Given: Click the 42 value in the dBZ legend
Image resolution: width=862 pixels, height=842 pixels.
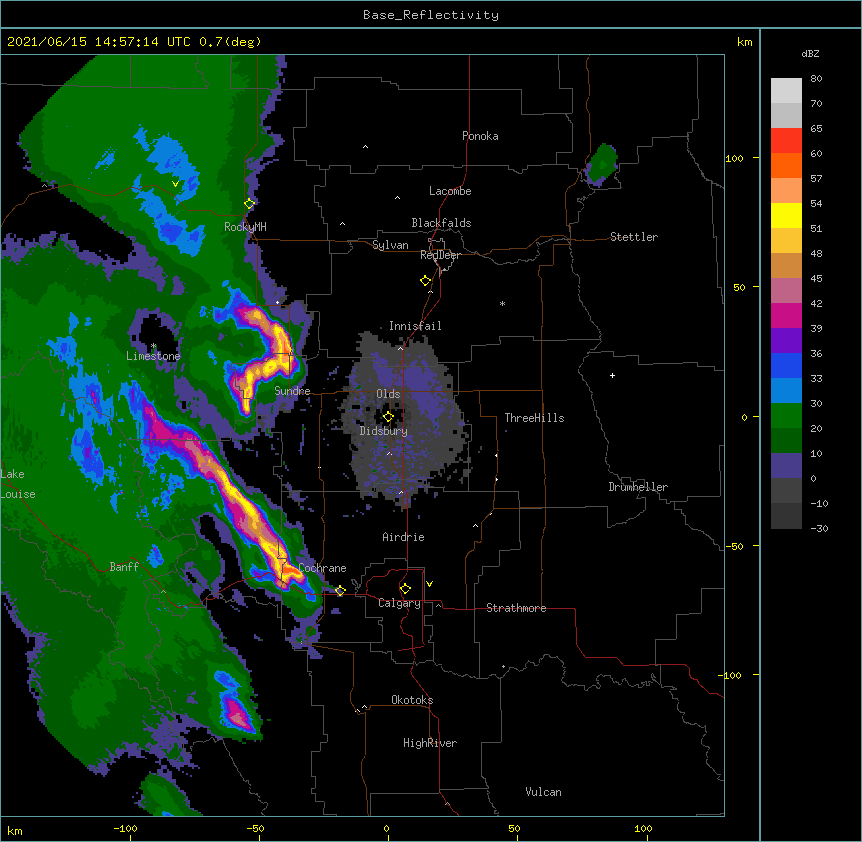Looking at the screenshot, I should (816, 303).
